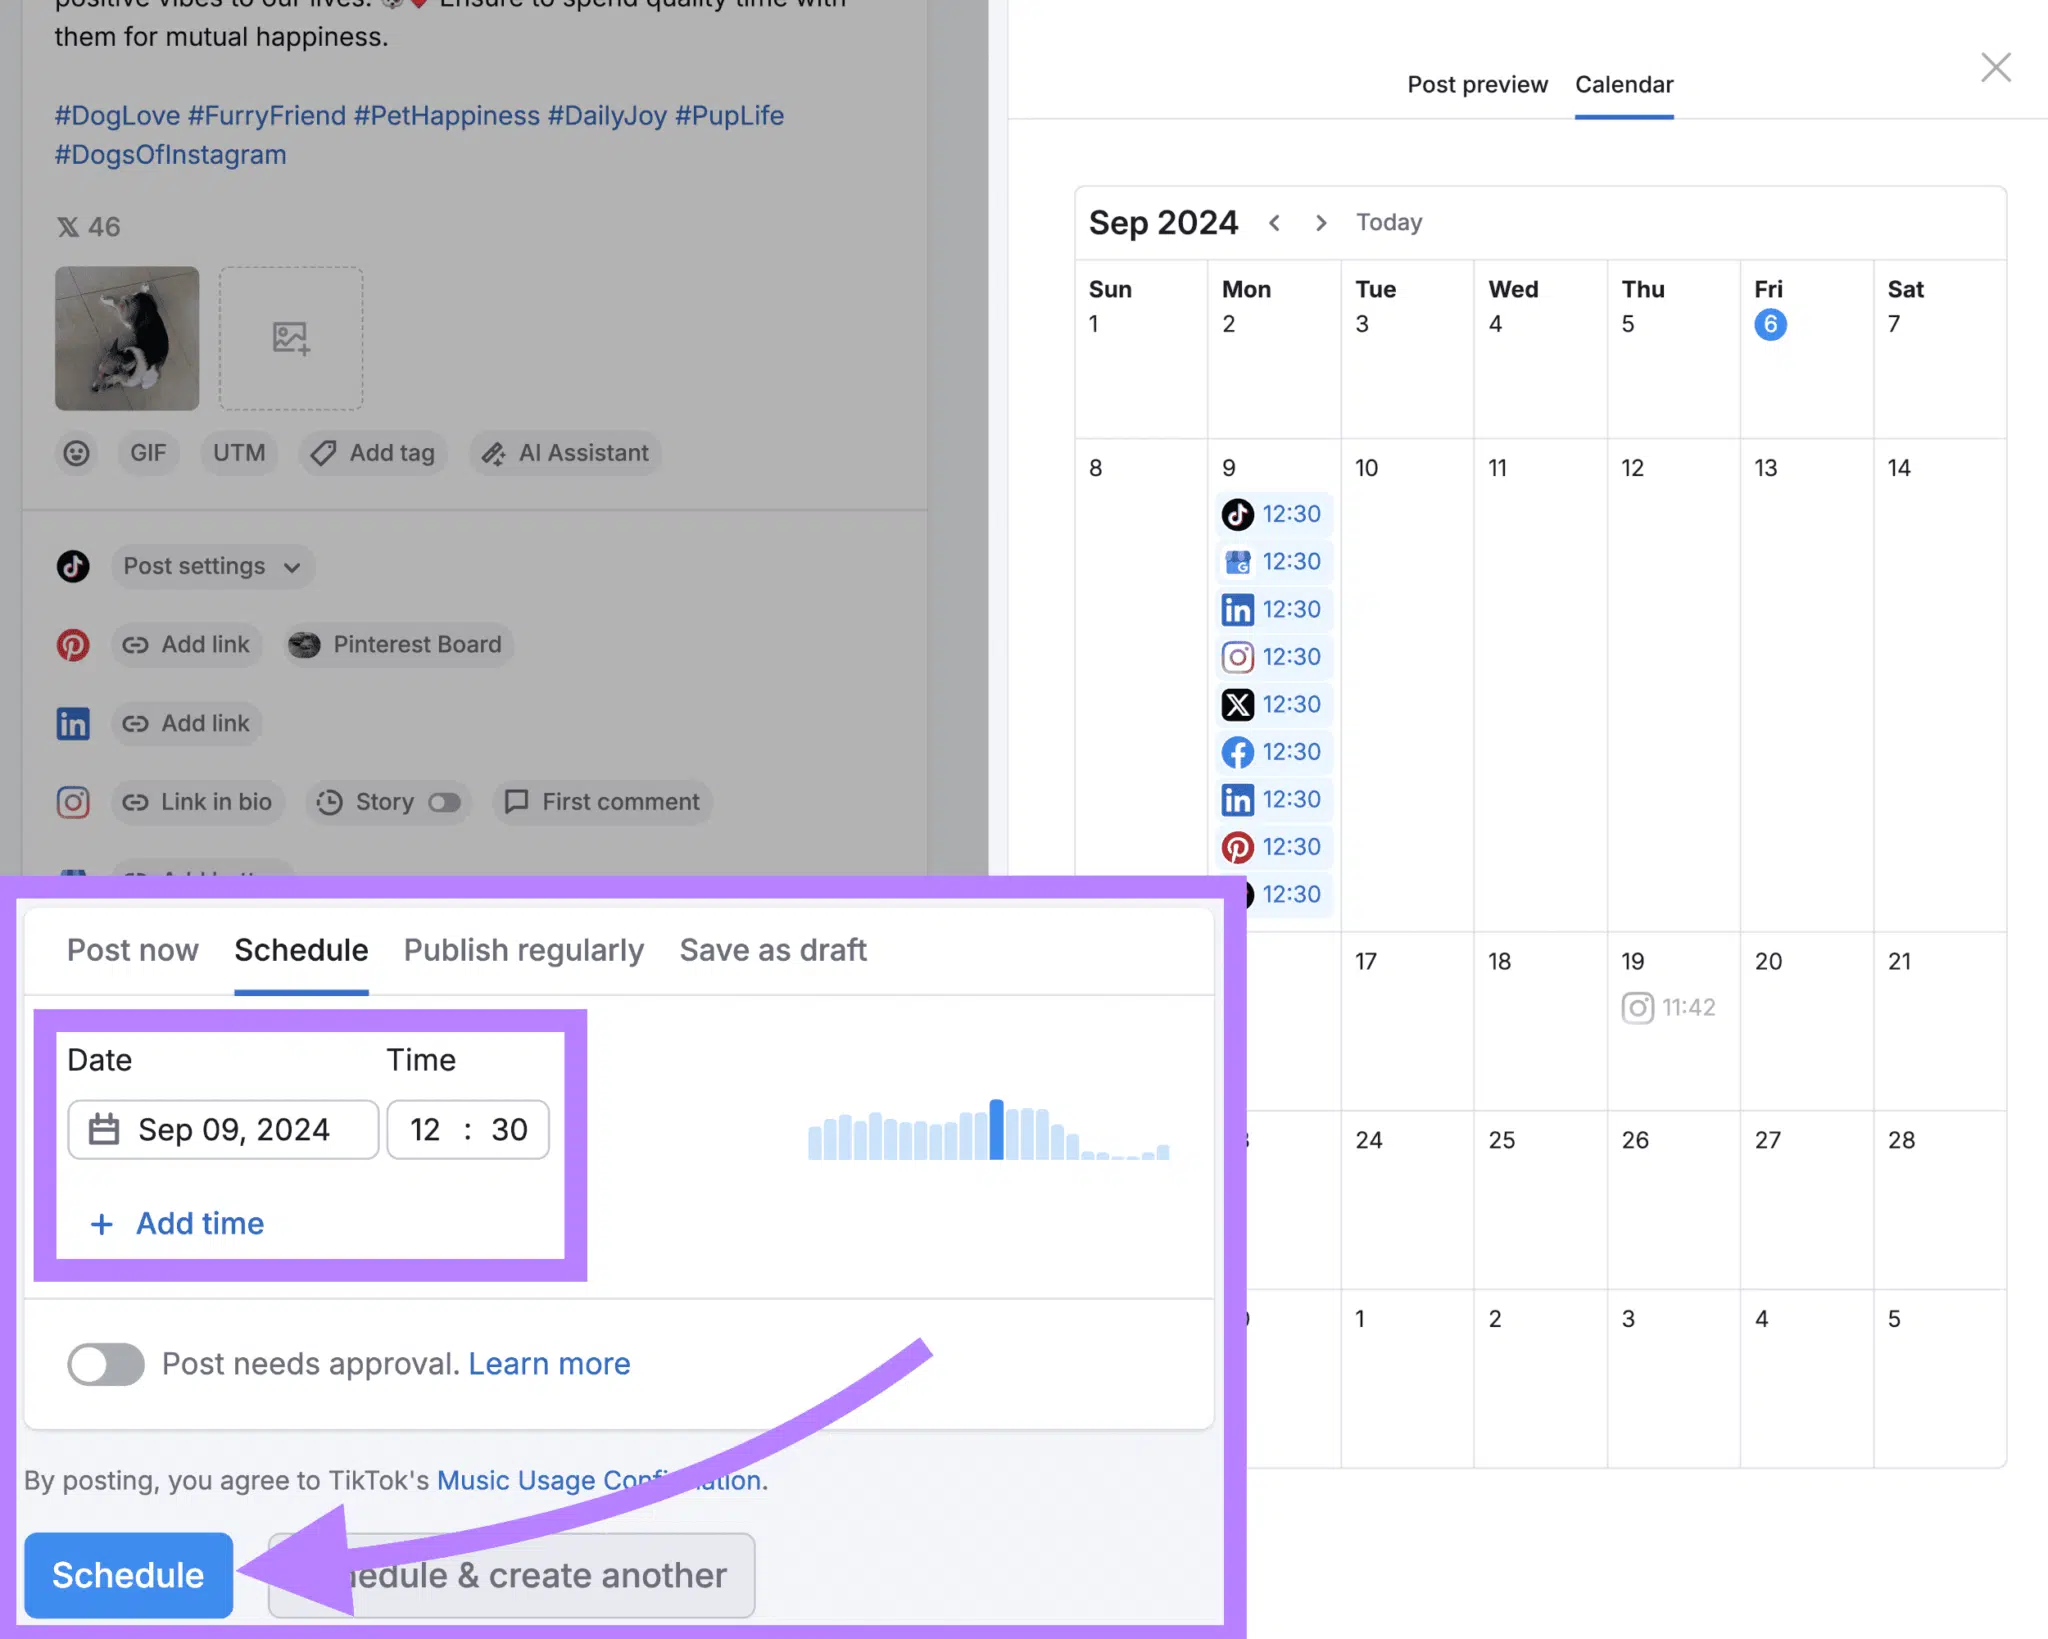Open the Pinterest 12:30 post on Sep 9

(x=1274, y=847)
